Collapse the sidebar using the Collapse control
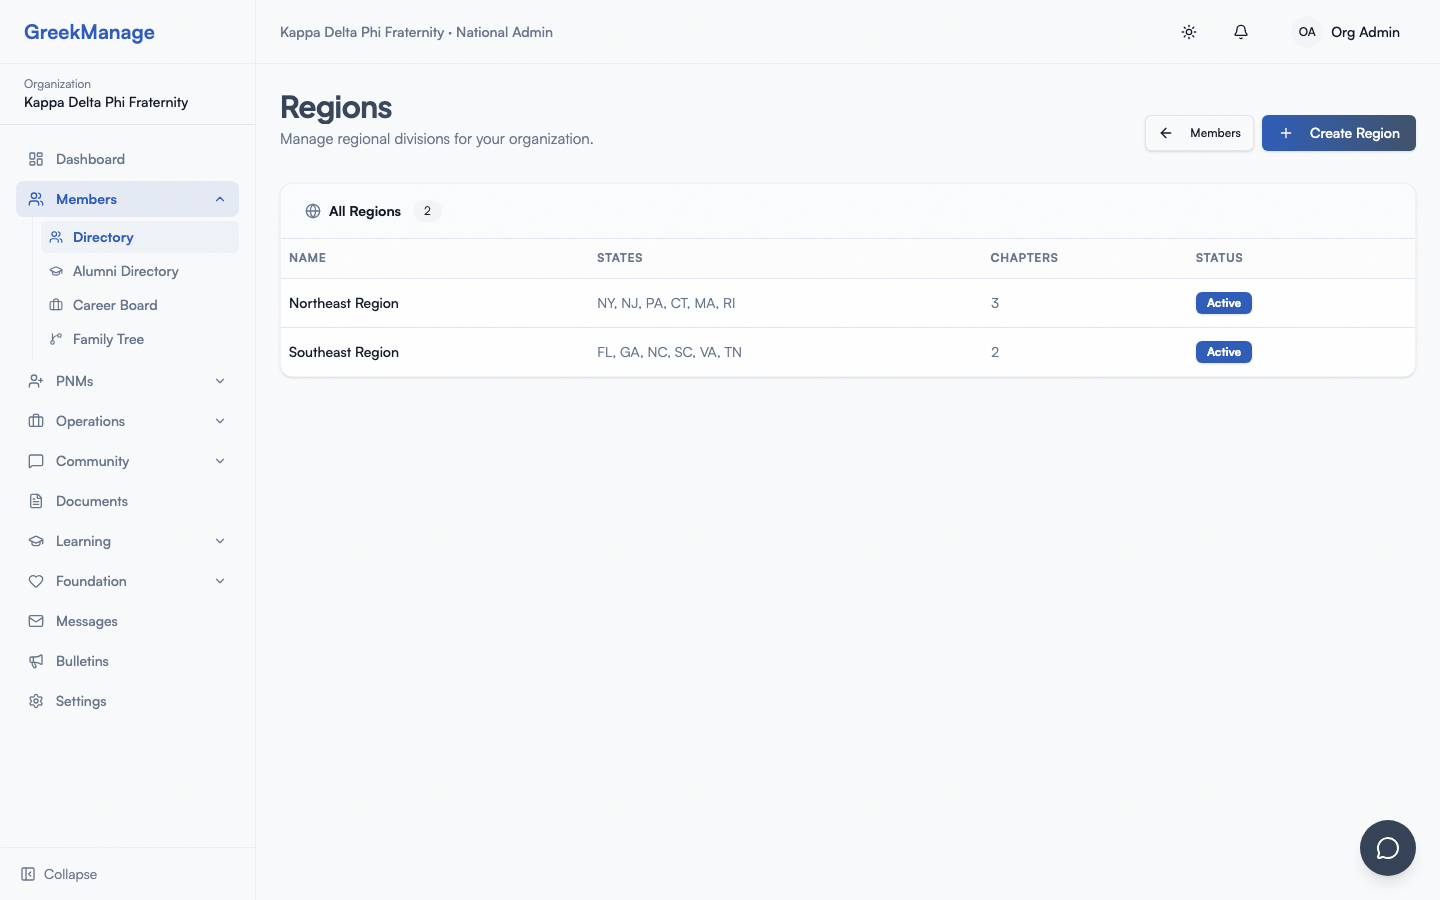1440x900 pixels. [x=58, y=874]
